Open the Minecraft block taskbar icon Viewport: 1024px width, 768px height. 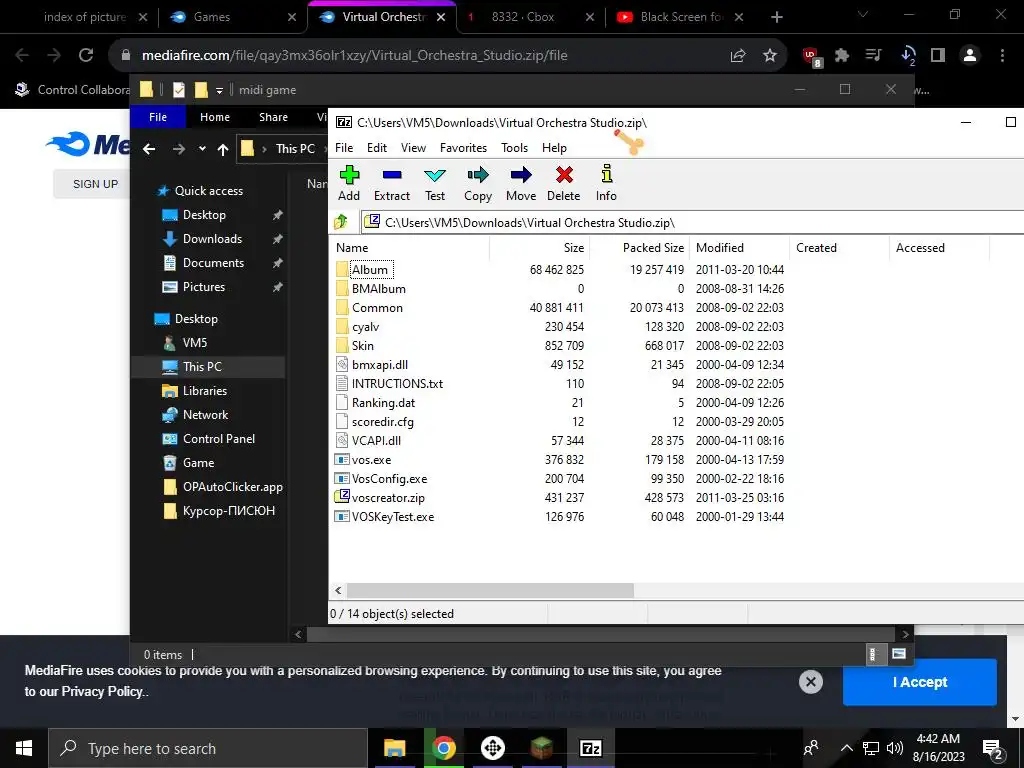(x=541, y=748)
